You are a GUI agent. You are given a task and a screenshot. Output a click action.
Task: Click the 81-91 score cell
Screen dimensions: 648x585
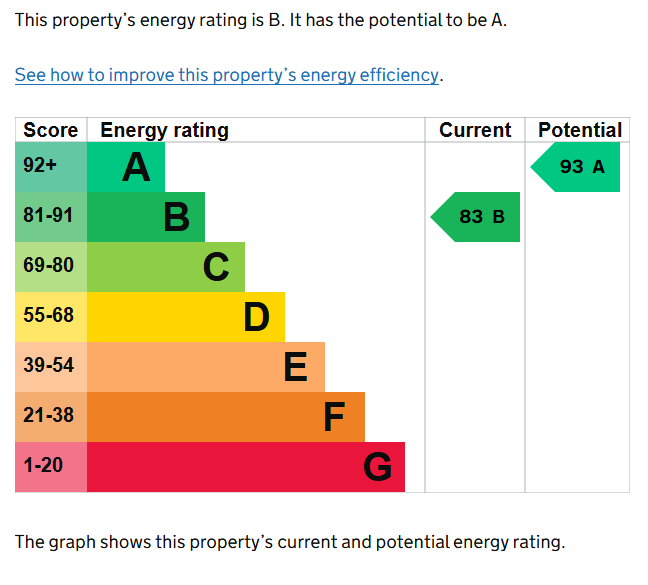click(x=51, y=217)
